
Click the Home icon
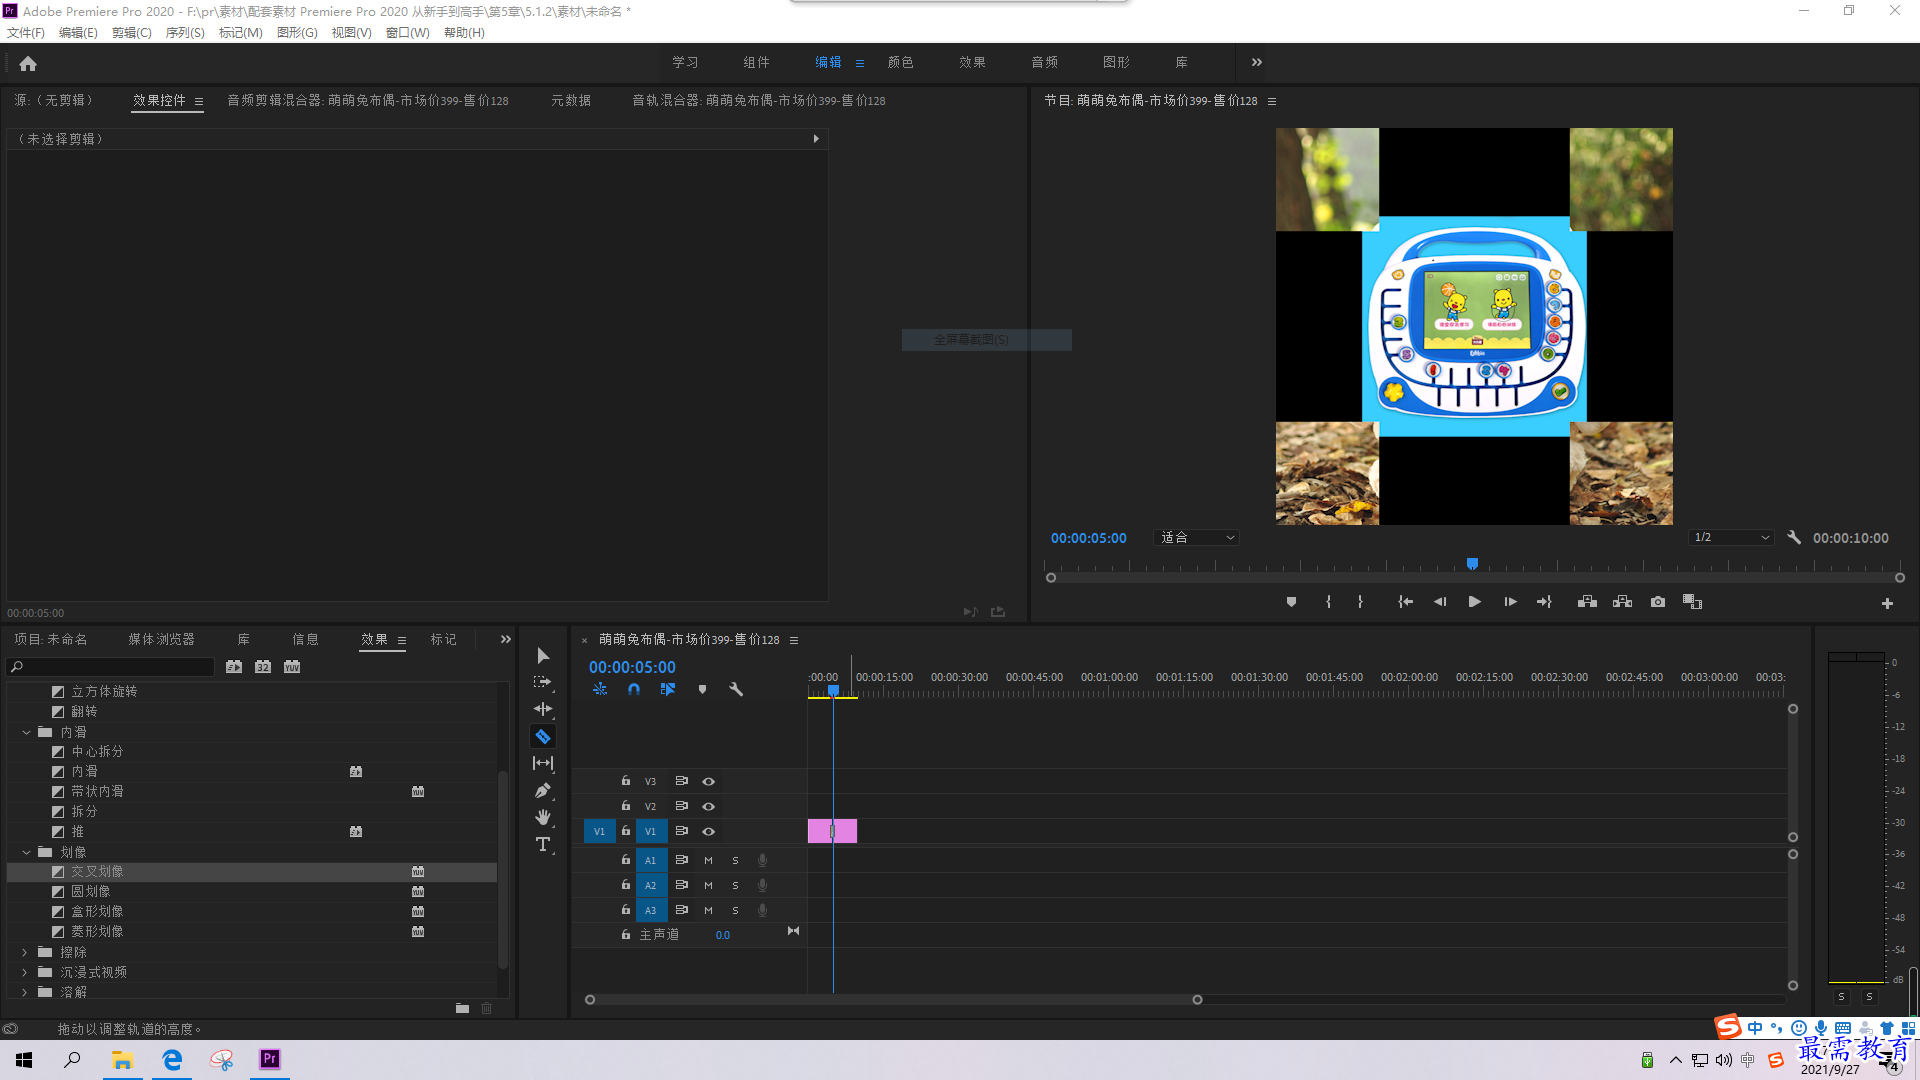coord(28,63)
